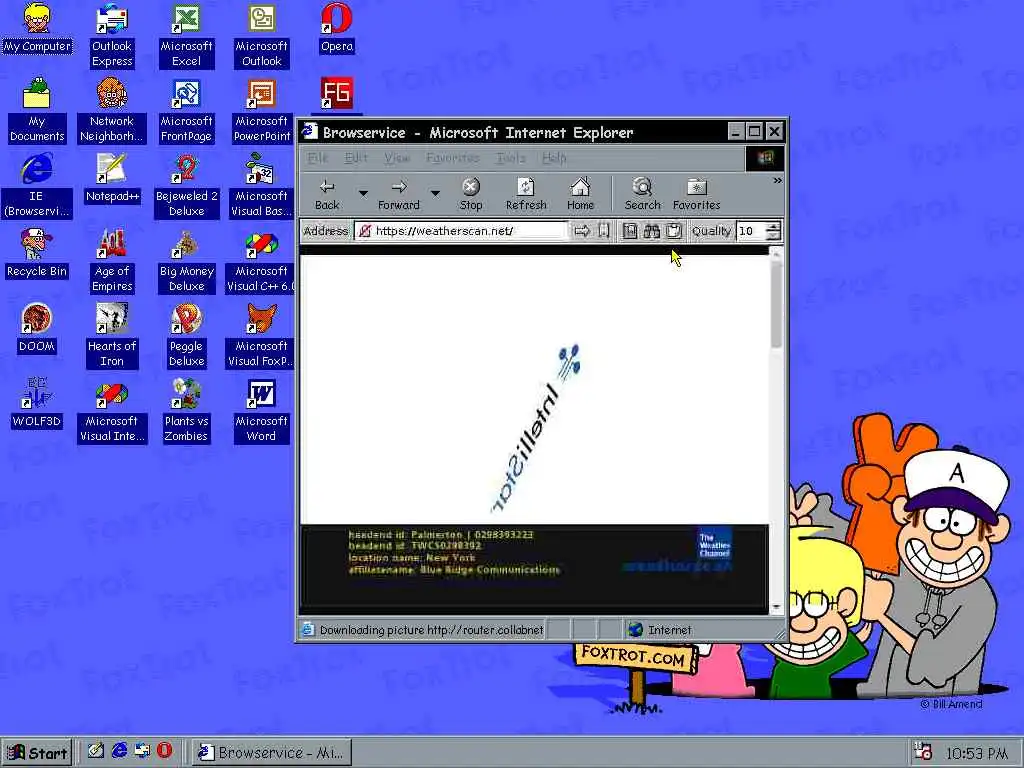This screenshot has height=768, width=1024.
Task: Select the Notepad++ desktop shortcut
Action: [x=112, y=178]
